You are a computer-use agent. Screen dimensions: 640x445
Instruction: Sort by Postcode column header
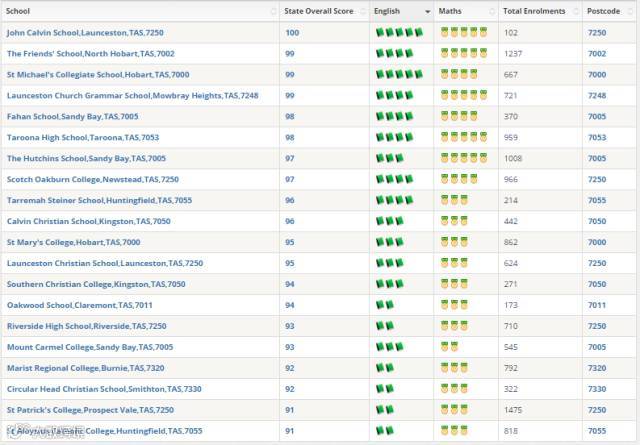pos(609,11)
